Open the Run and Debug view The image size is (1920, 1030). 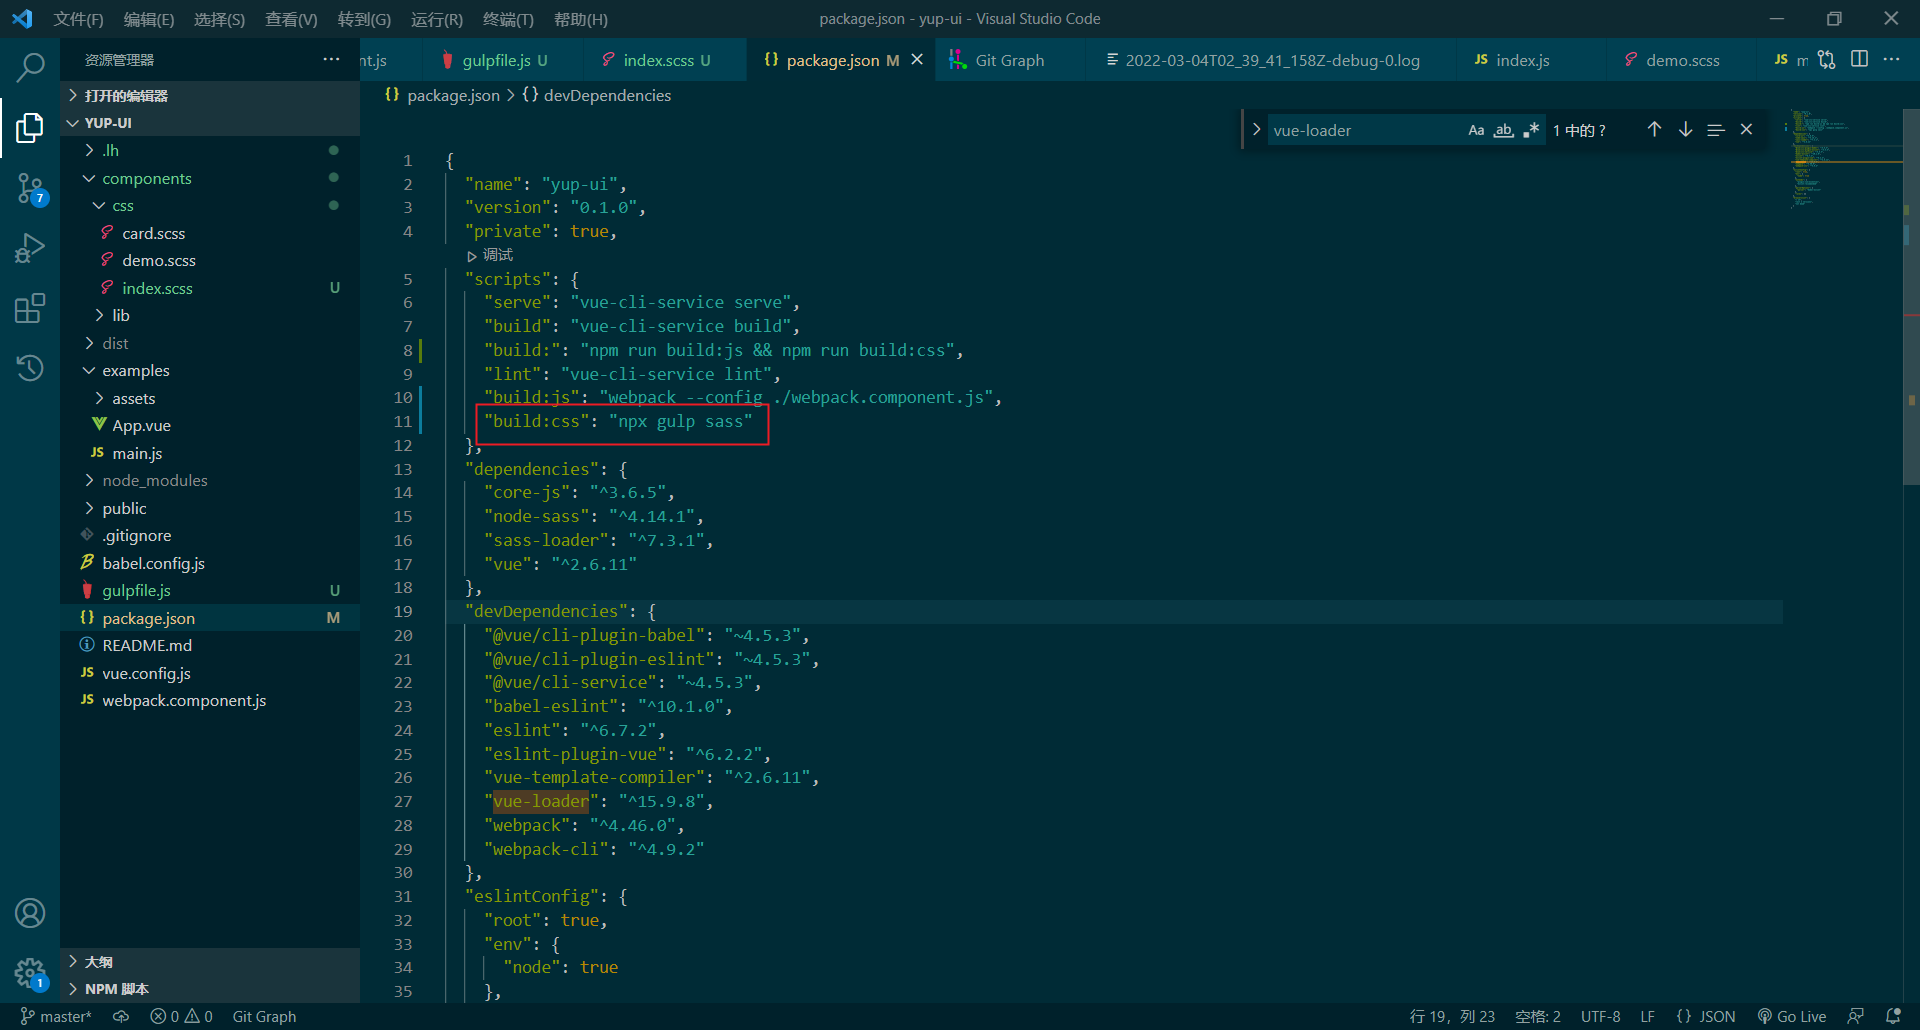click(x=30, y=248)
